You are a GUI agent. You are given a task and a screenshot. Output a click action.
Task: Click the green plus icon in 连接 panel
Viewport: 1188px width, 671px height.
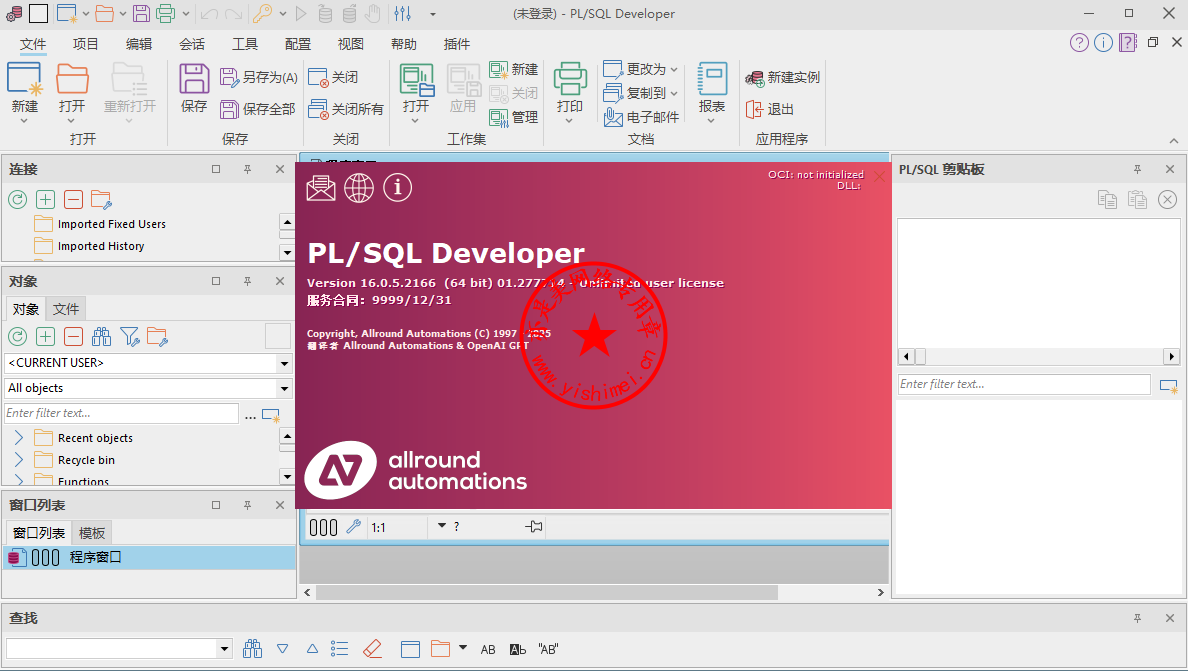point(45,199)
